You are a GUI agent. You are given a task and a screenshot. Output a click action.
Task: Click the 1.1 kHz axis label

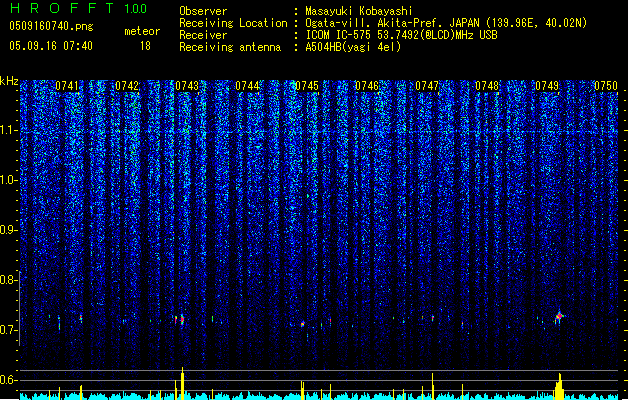[9, 130]
